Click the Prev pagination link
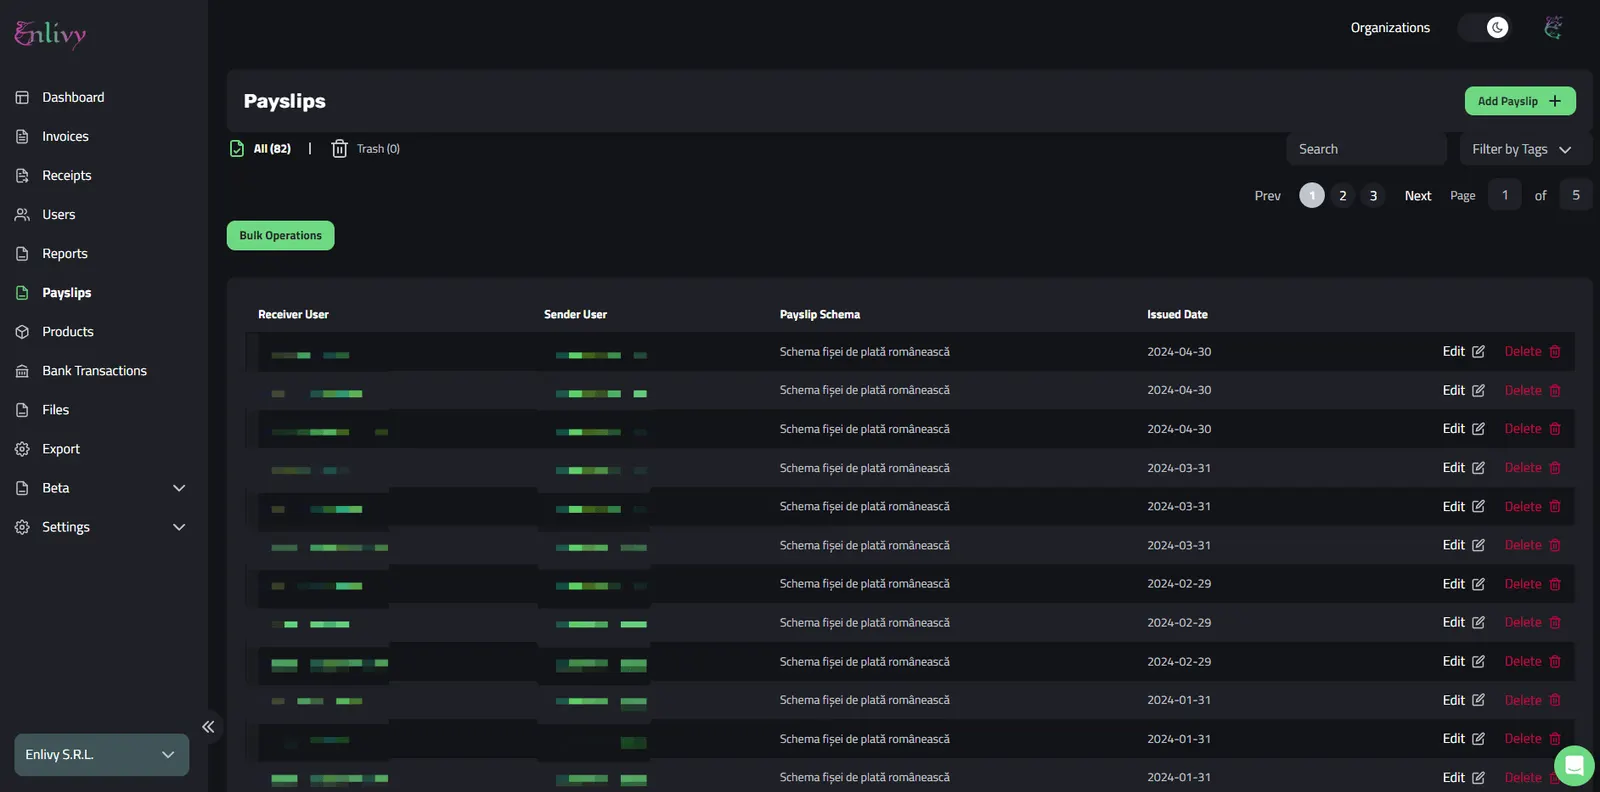1600x792 pixels. [x=1267, y=195]
